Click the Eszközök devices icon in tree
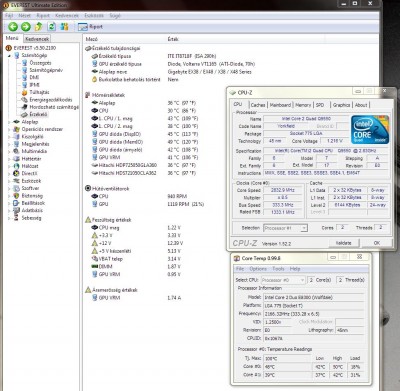400x391 pixels. 16,181
